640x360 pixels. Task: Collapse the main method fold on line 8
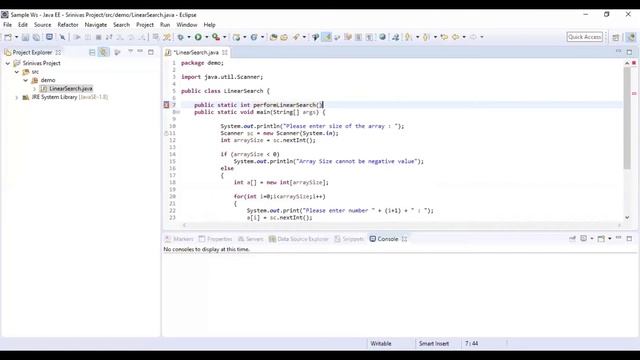178,112
